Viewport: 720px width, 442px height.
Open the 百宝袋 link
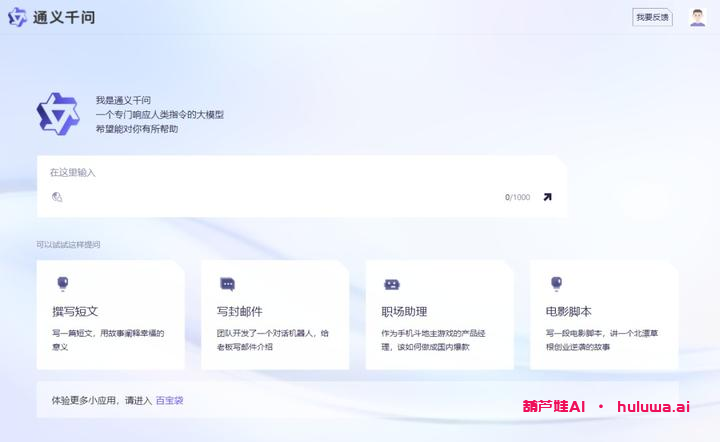point(169,401)
